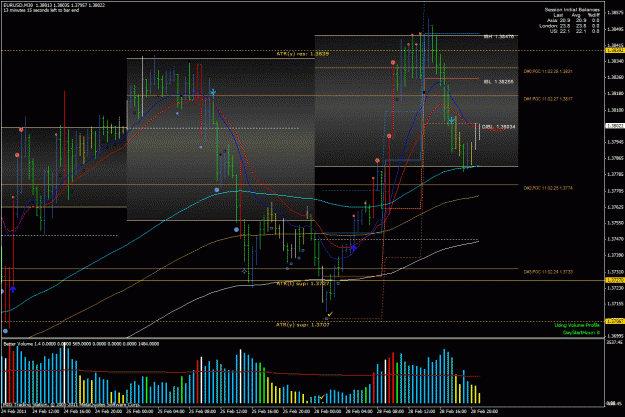This screenshot has height=417, width=625.
Task: Select the US row in session balances
Action: [575, 31]
